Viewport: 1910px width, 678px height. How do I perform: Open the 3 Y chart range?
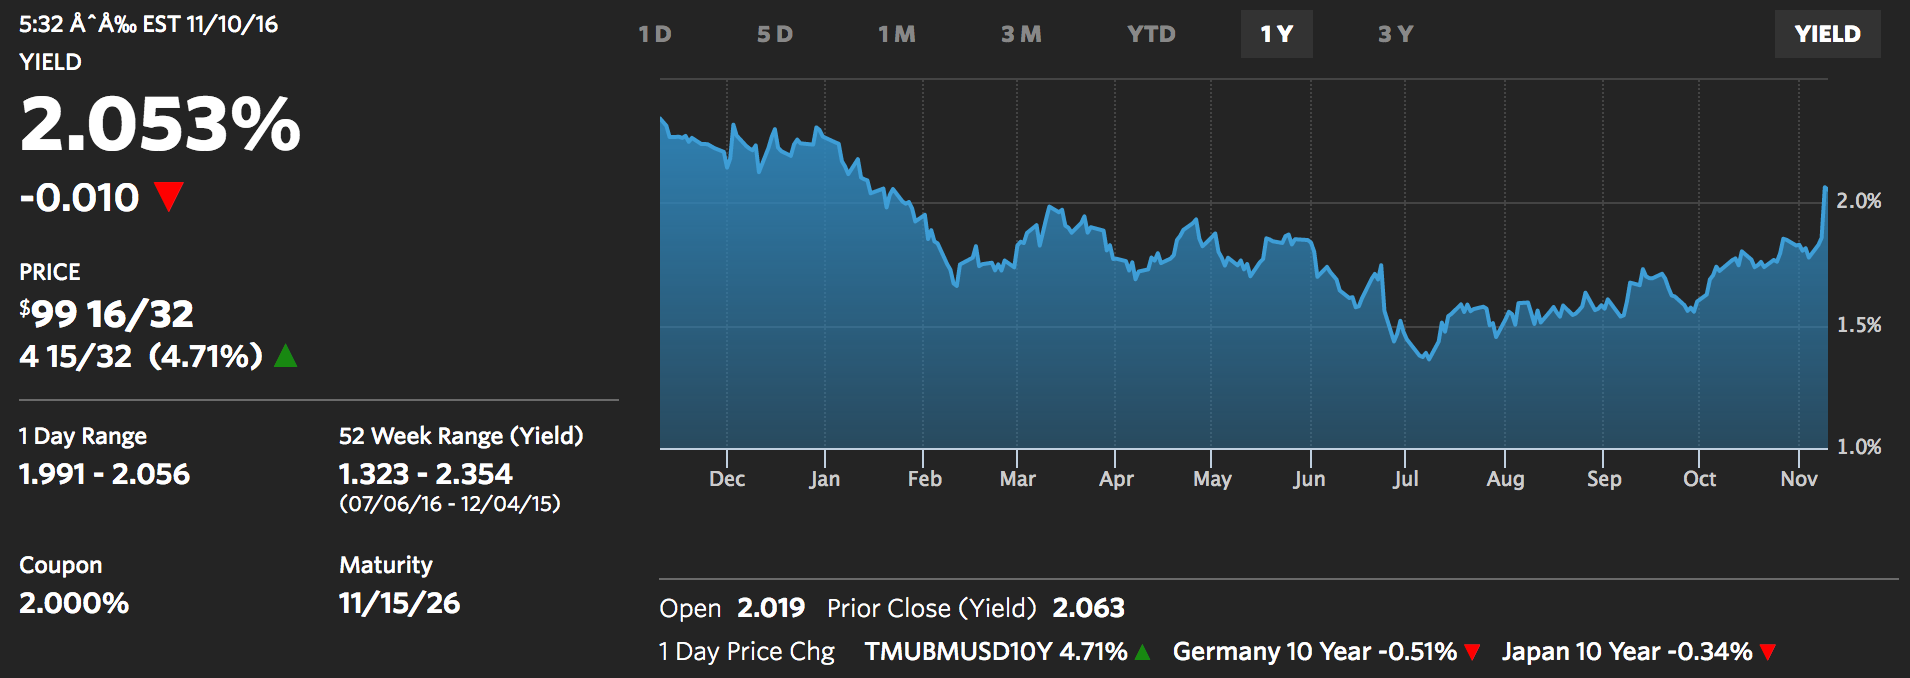tap(1396, 34)
